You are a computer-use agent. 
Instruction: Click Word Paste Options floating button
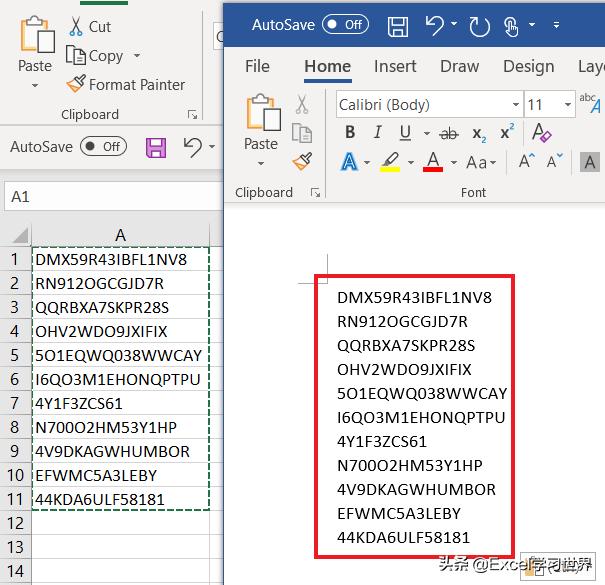click(557, 566)
